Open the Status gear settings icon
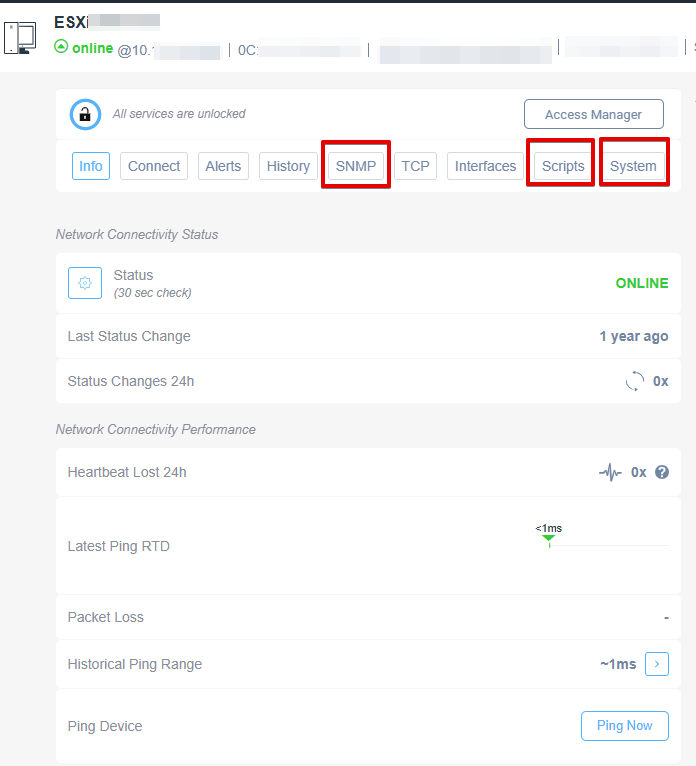This screenshot has height=766, width=696. coord(85,283)
